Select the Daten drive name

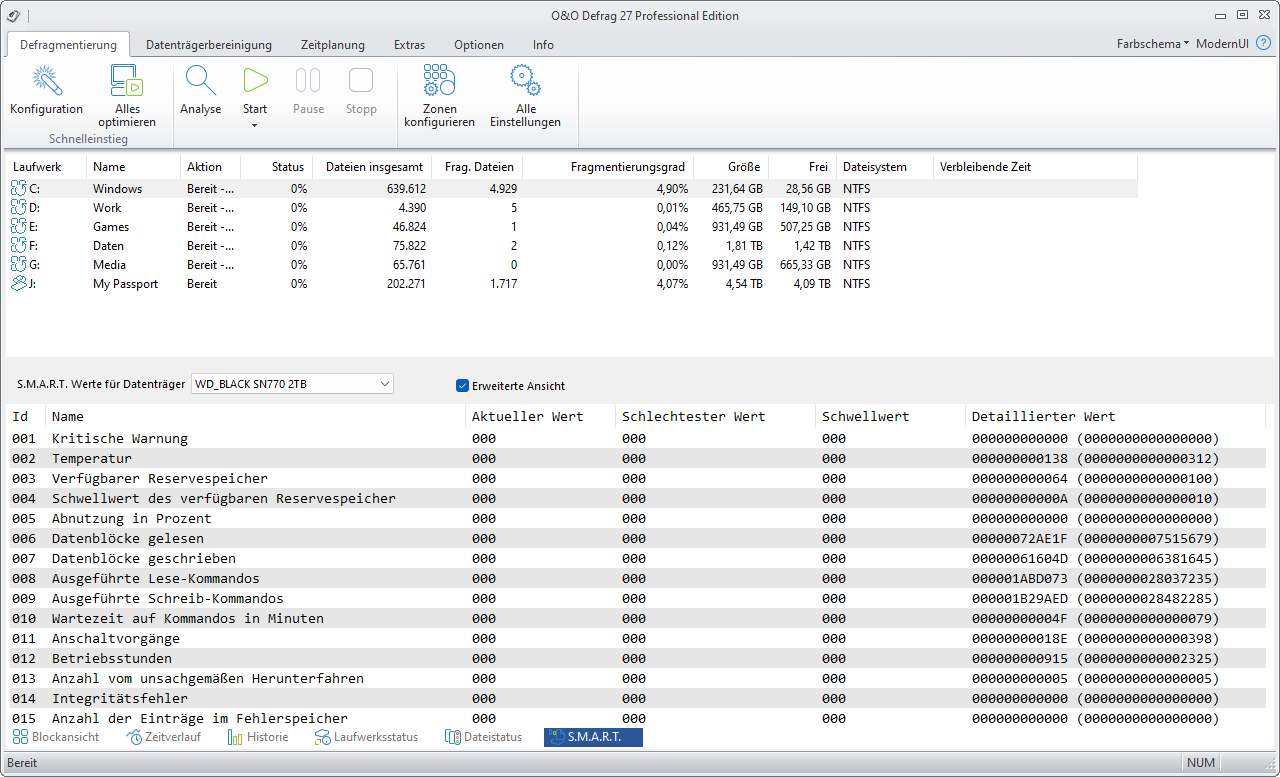[x=109, y=246]
